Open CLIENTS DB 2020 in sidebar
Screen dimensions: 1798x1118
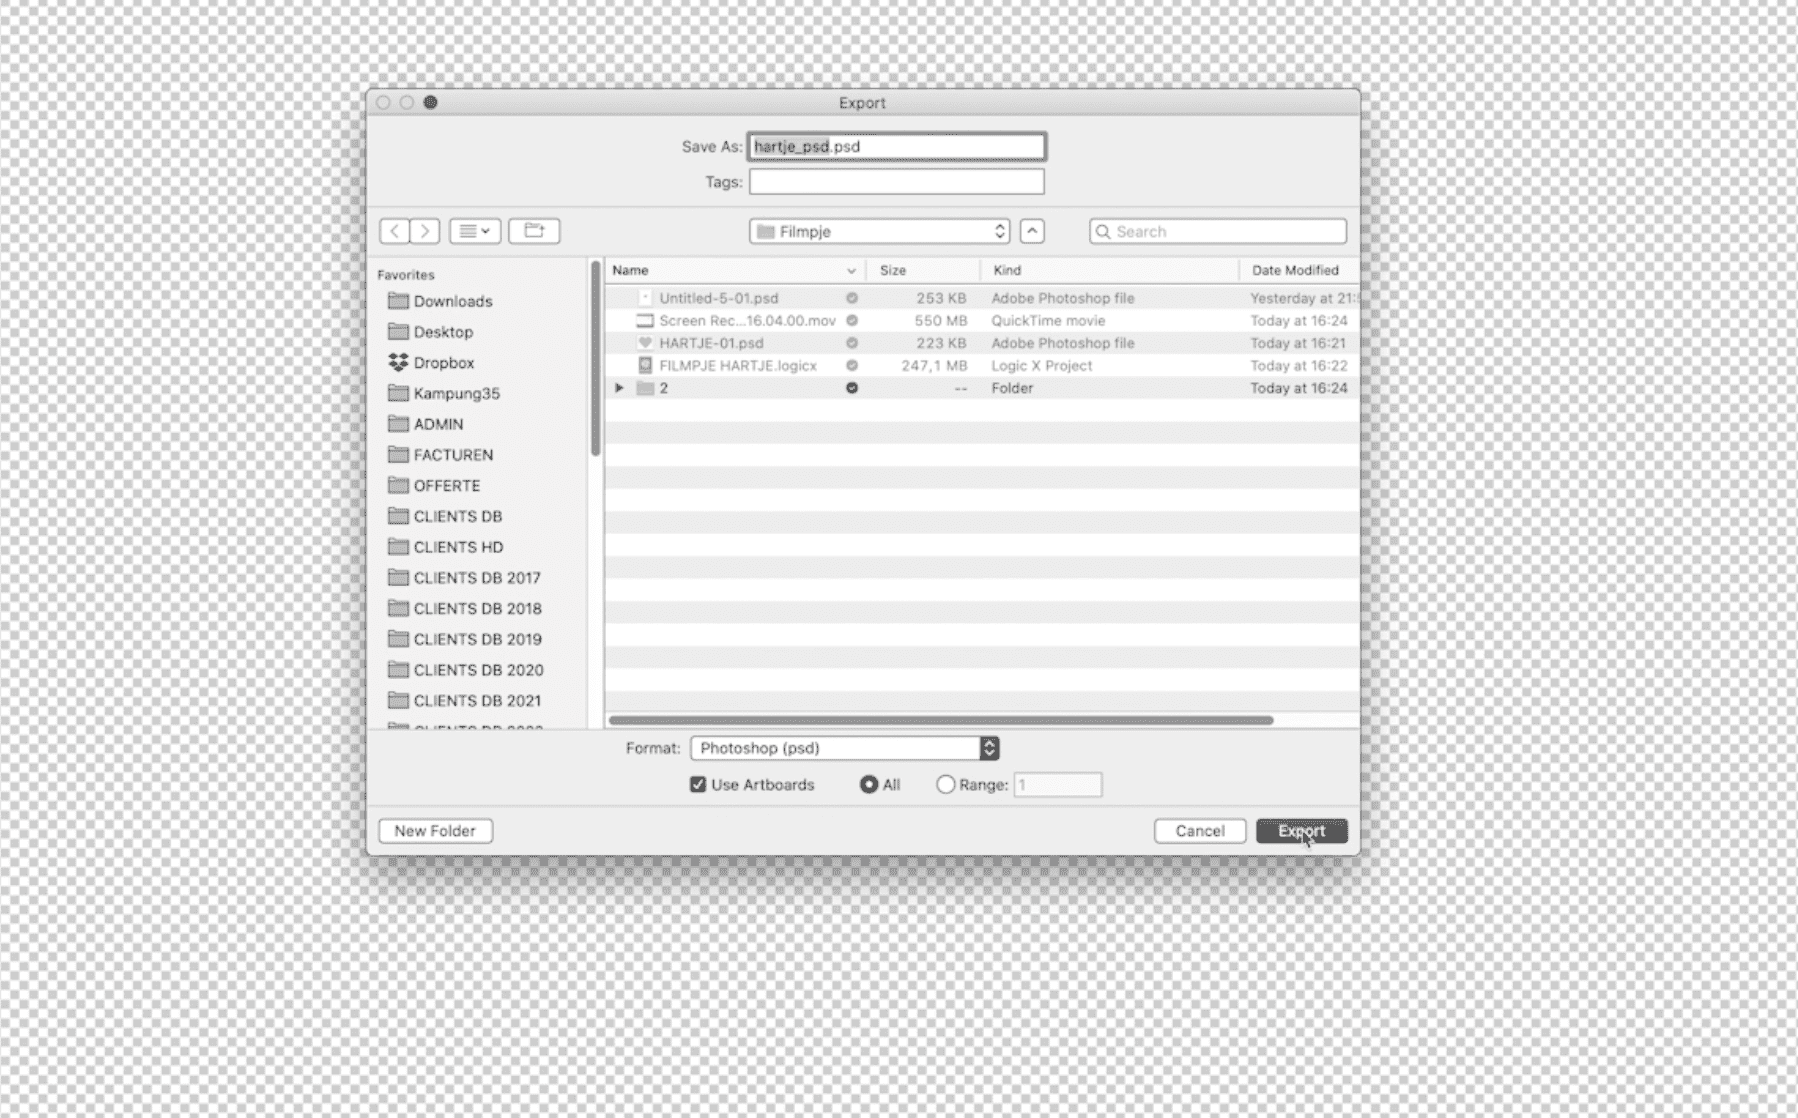tap(465, 670)
